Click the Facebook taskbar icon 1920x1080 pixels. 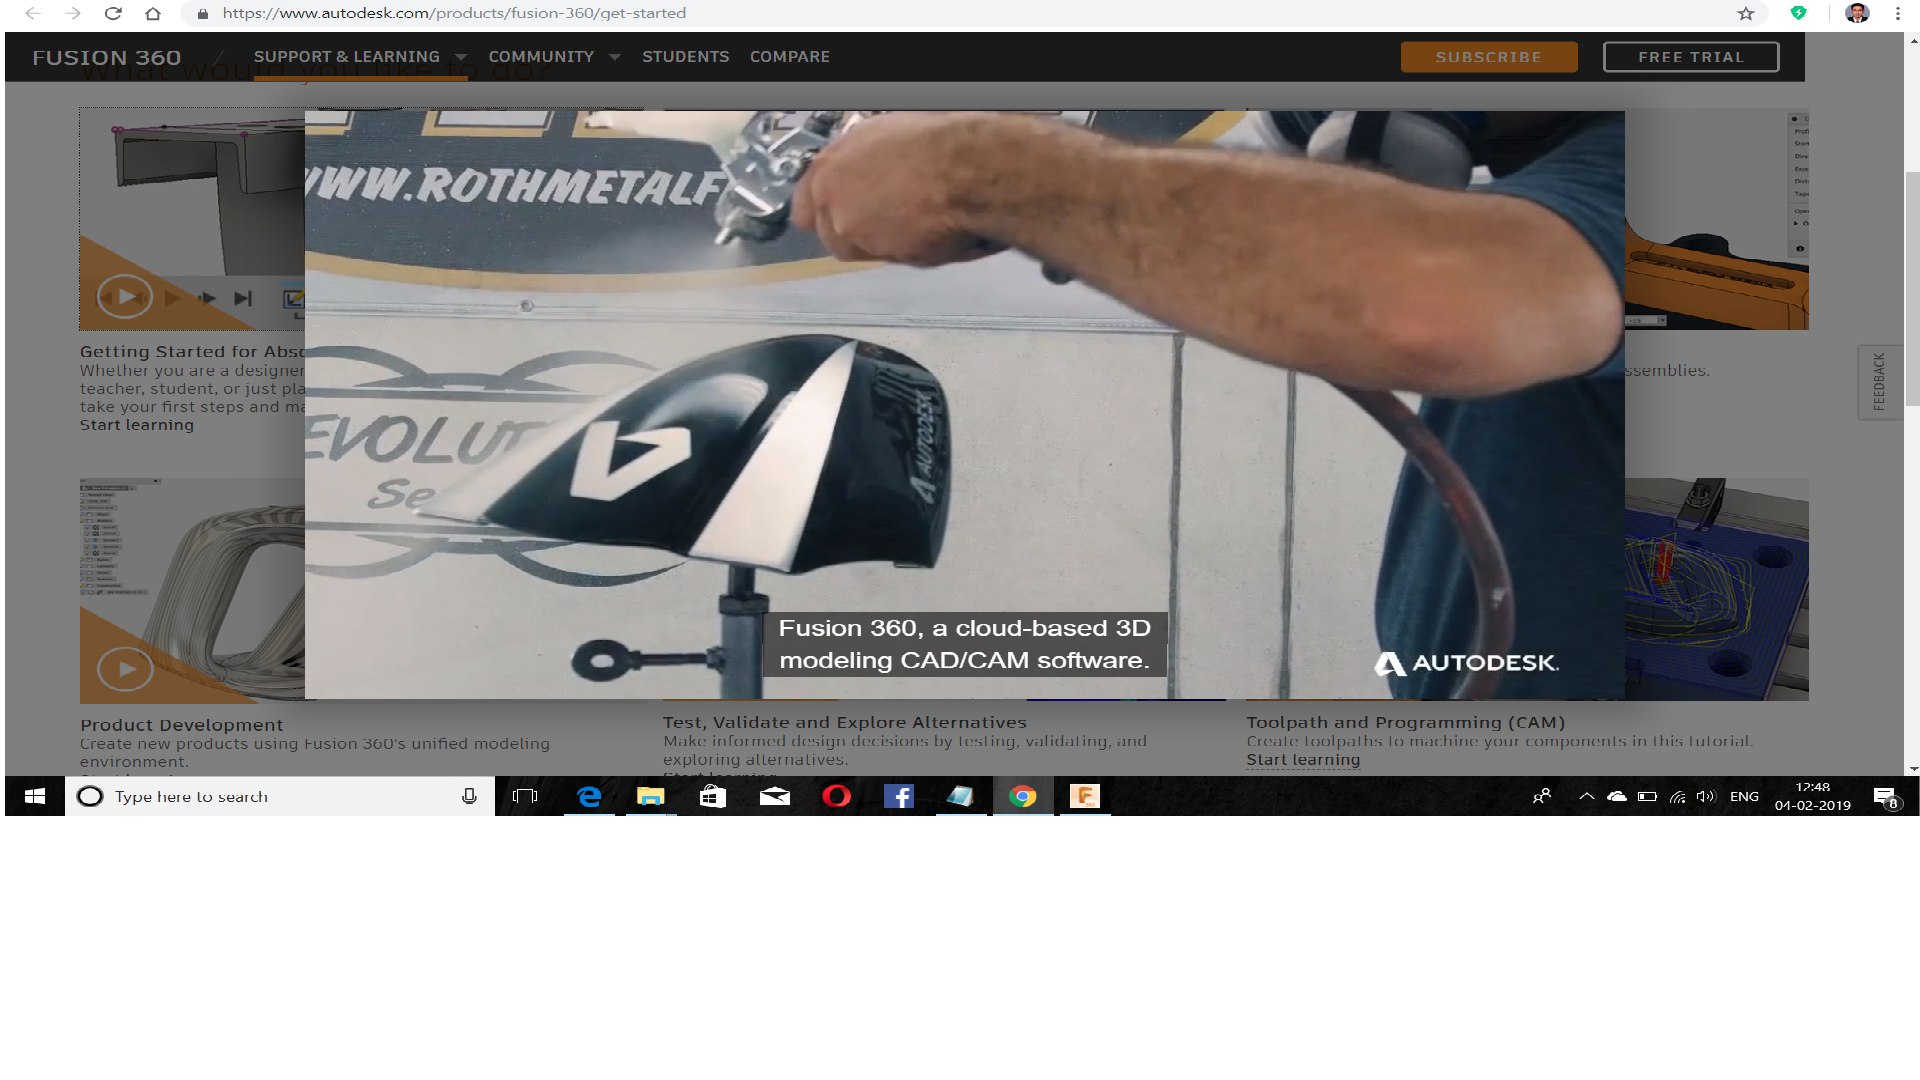coord(898,796)
